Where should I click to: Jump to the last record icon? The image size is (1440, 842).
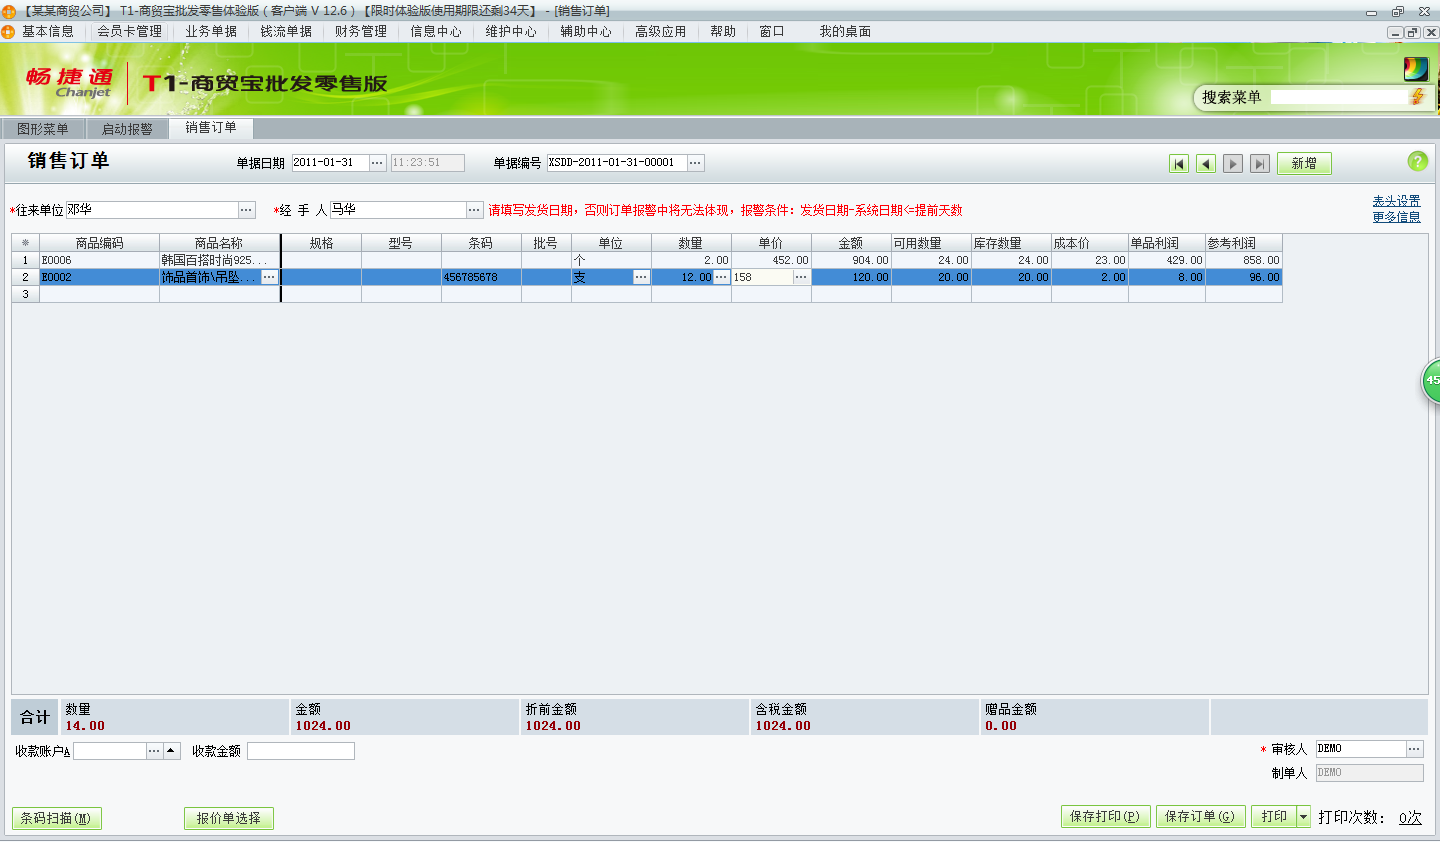click(x=1260, y=164)
